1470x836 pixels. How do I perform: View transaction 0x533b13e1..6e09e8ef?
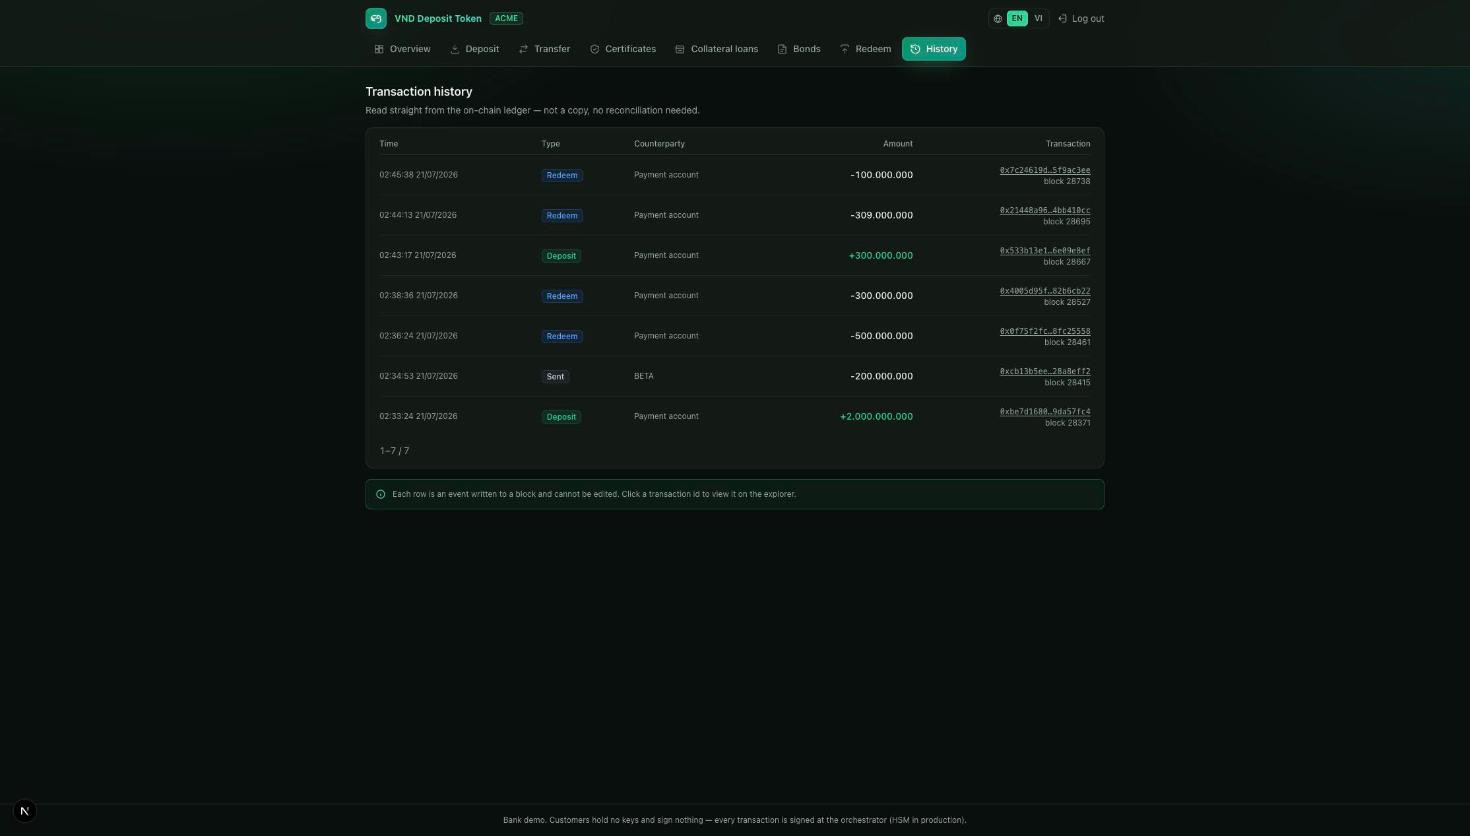coord(1045,251)
